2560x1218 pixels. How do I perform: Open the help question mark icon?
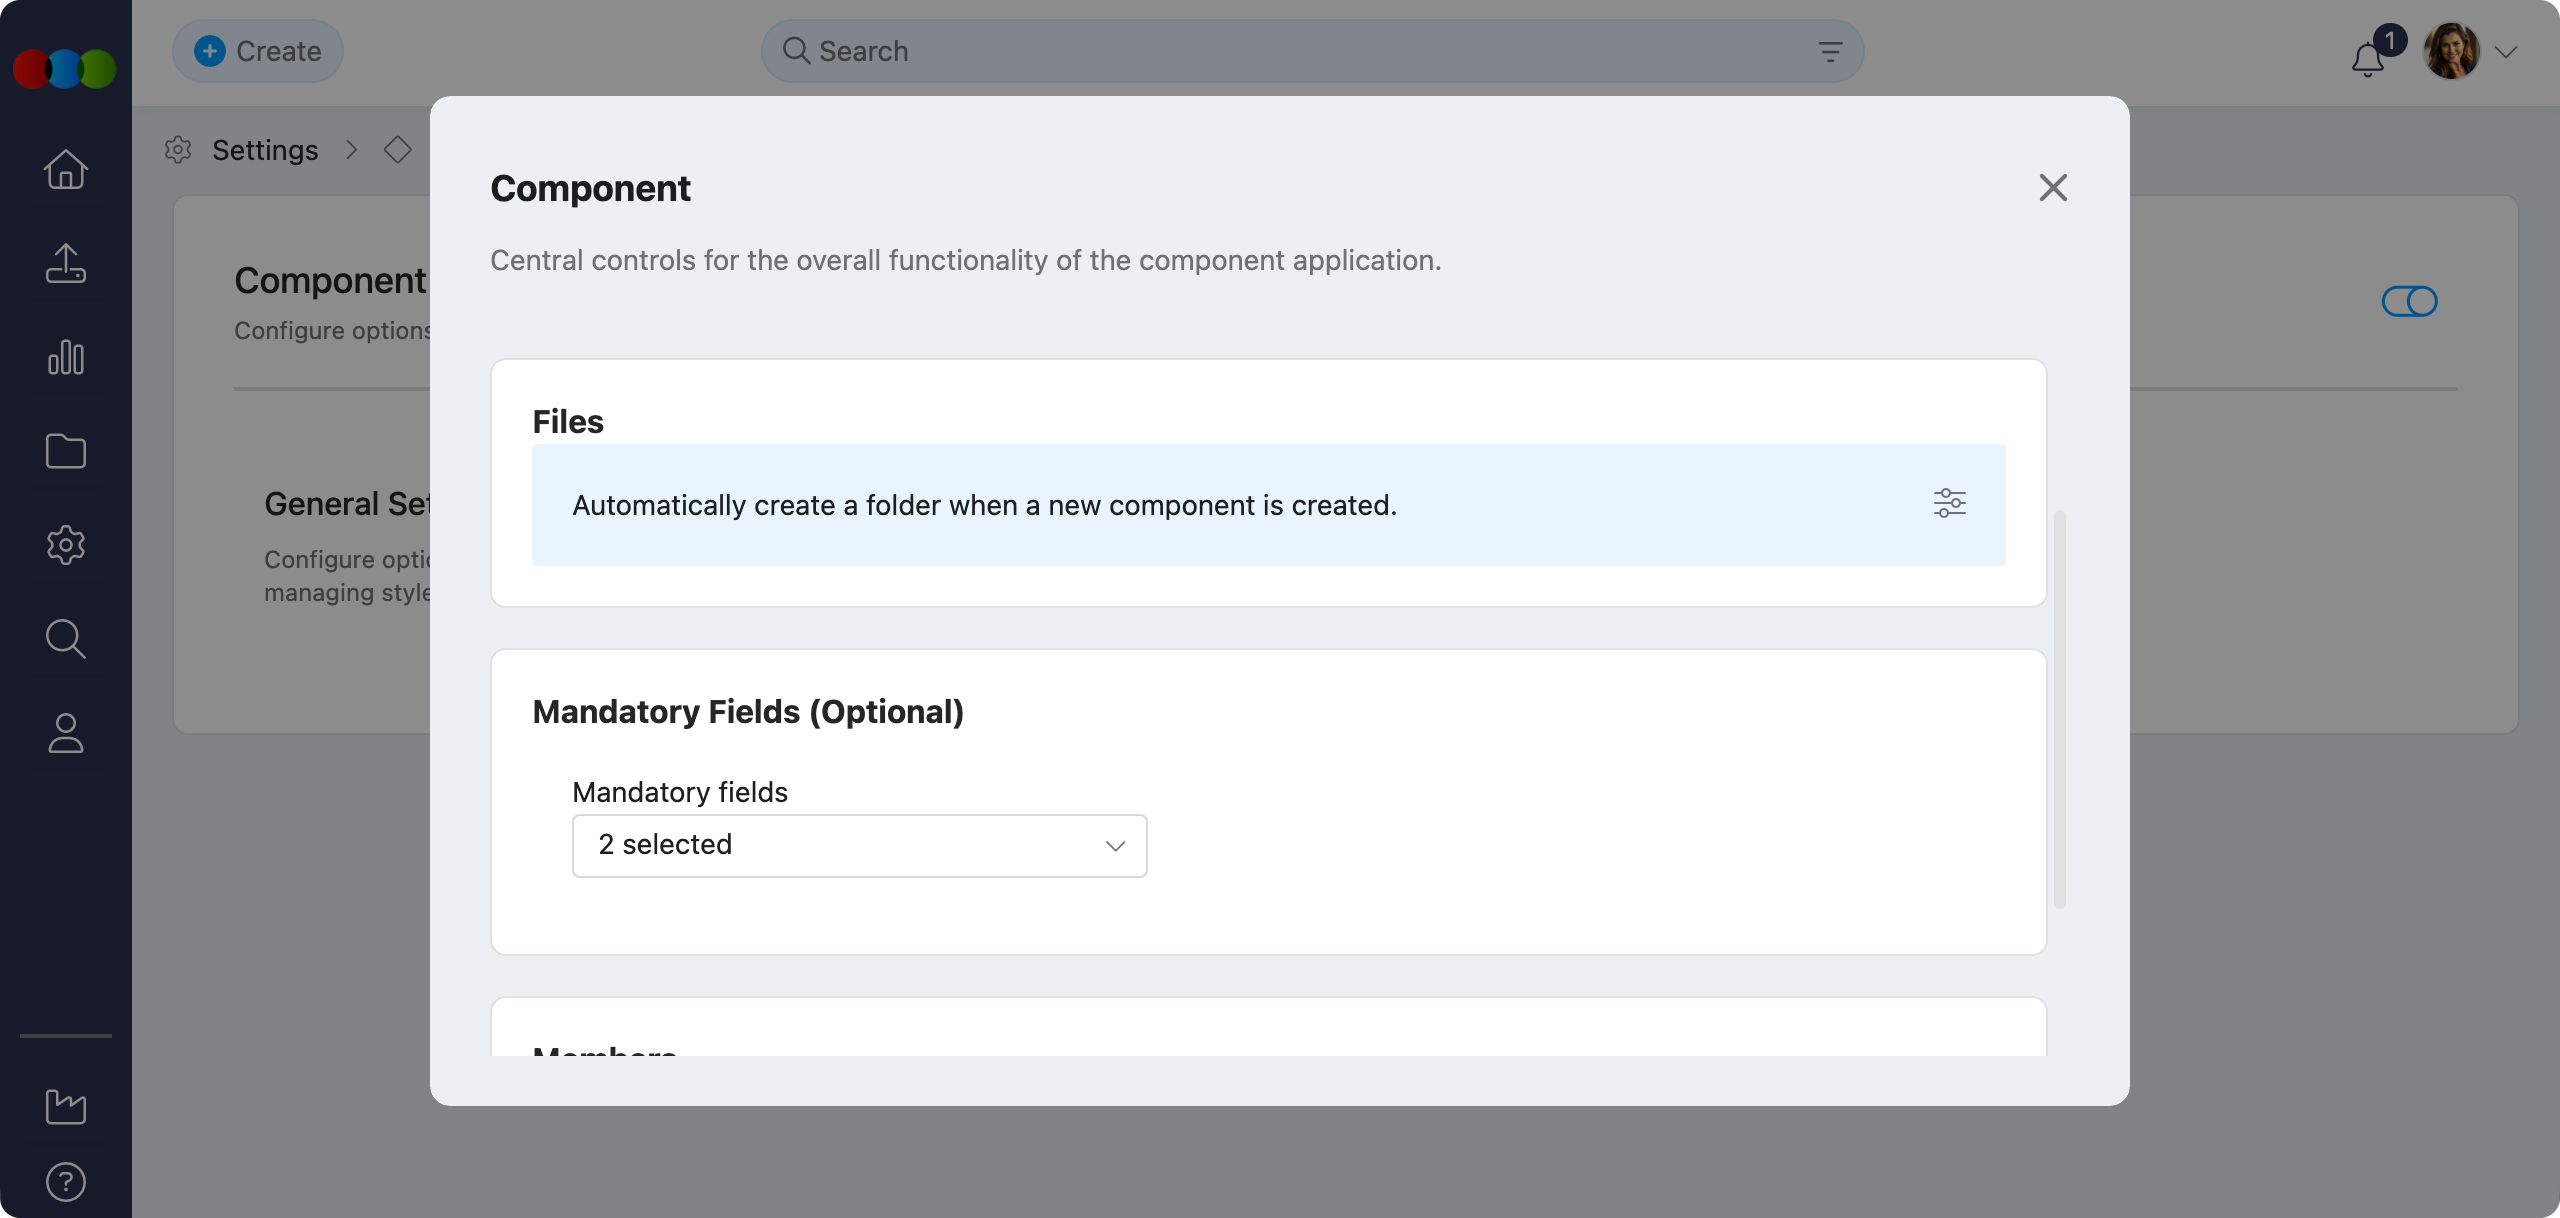click(66, 1182)
